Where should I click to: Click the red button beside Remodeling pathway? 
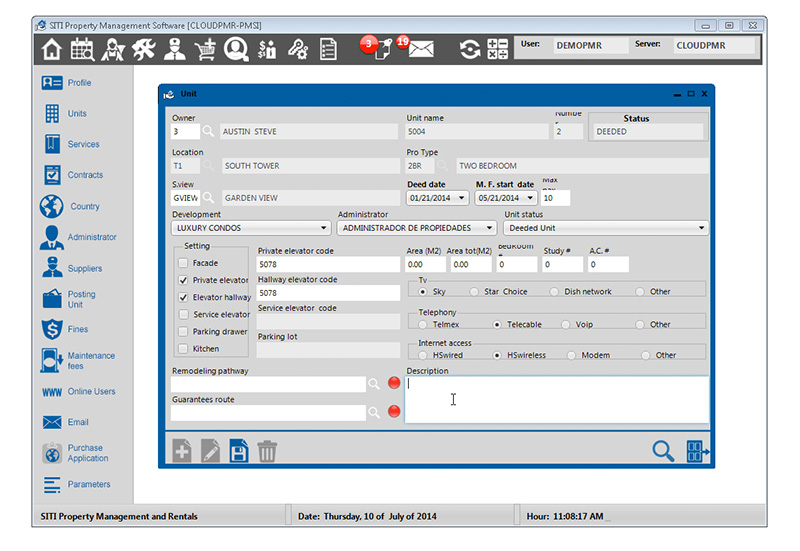pos(394,384)
